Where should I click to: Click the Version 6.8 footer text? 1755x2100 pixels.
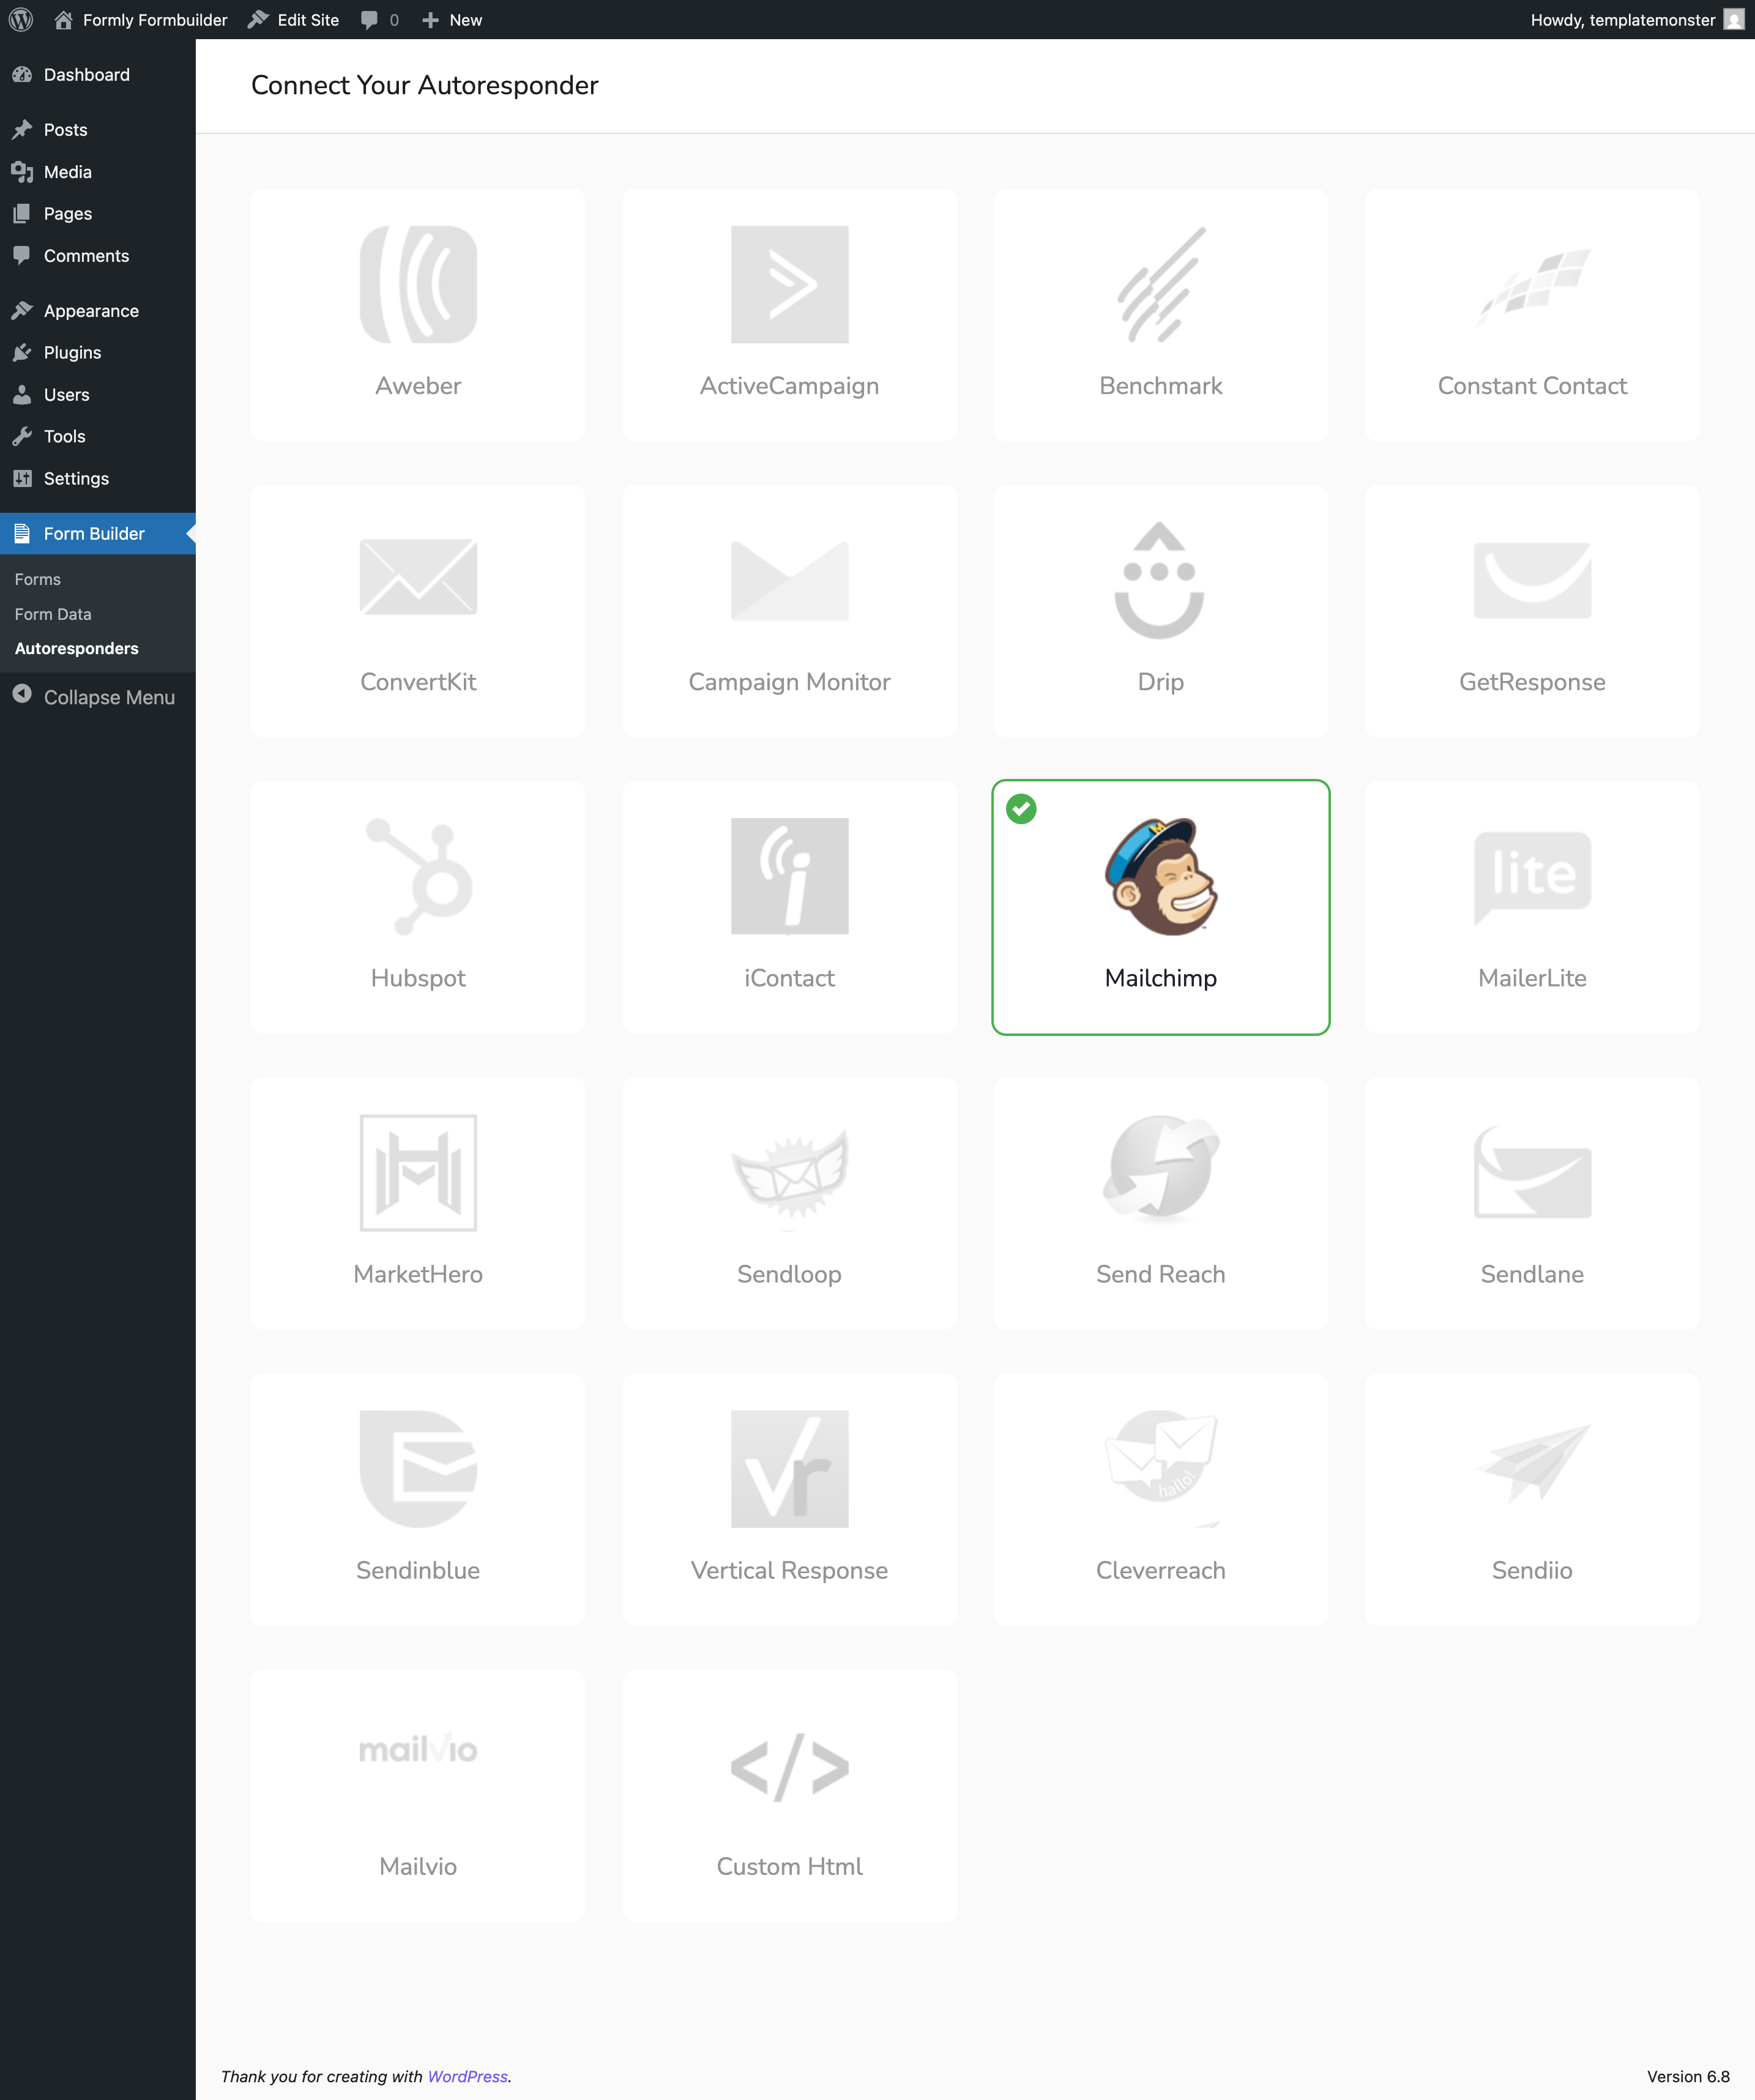1688,2076
